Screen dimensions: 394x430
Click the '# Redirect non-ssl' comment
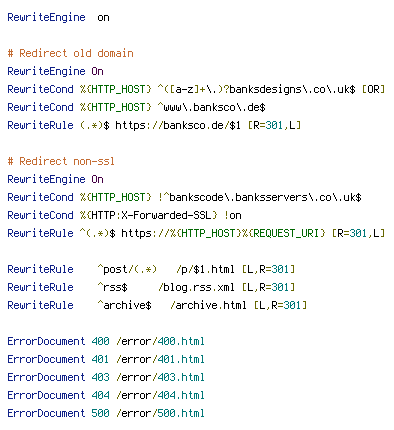(x=61, y=161)
